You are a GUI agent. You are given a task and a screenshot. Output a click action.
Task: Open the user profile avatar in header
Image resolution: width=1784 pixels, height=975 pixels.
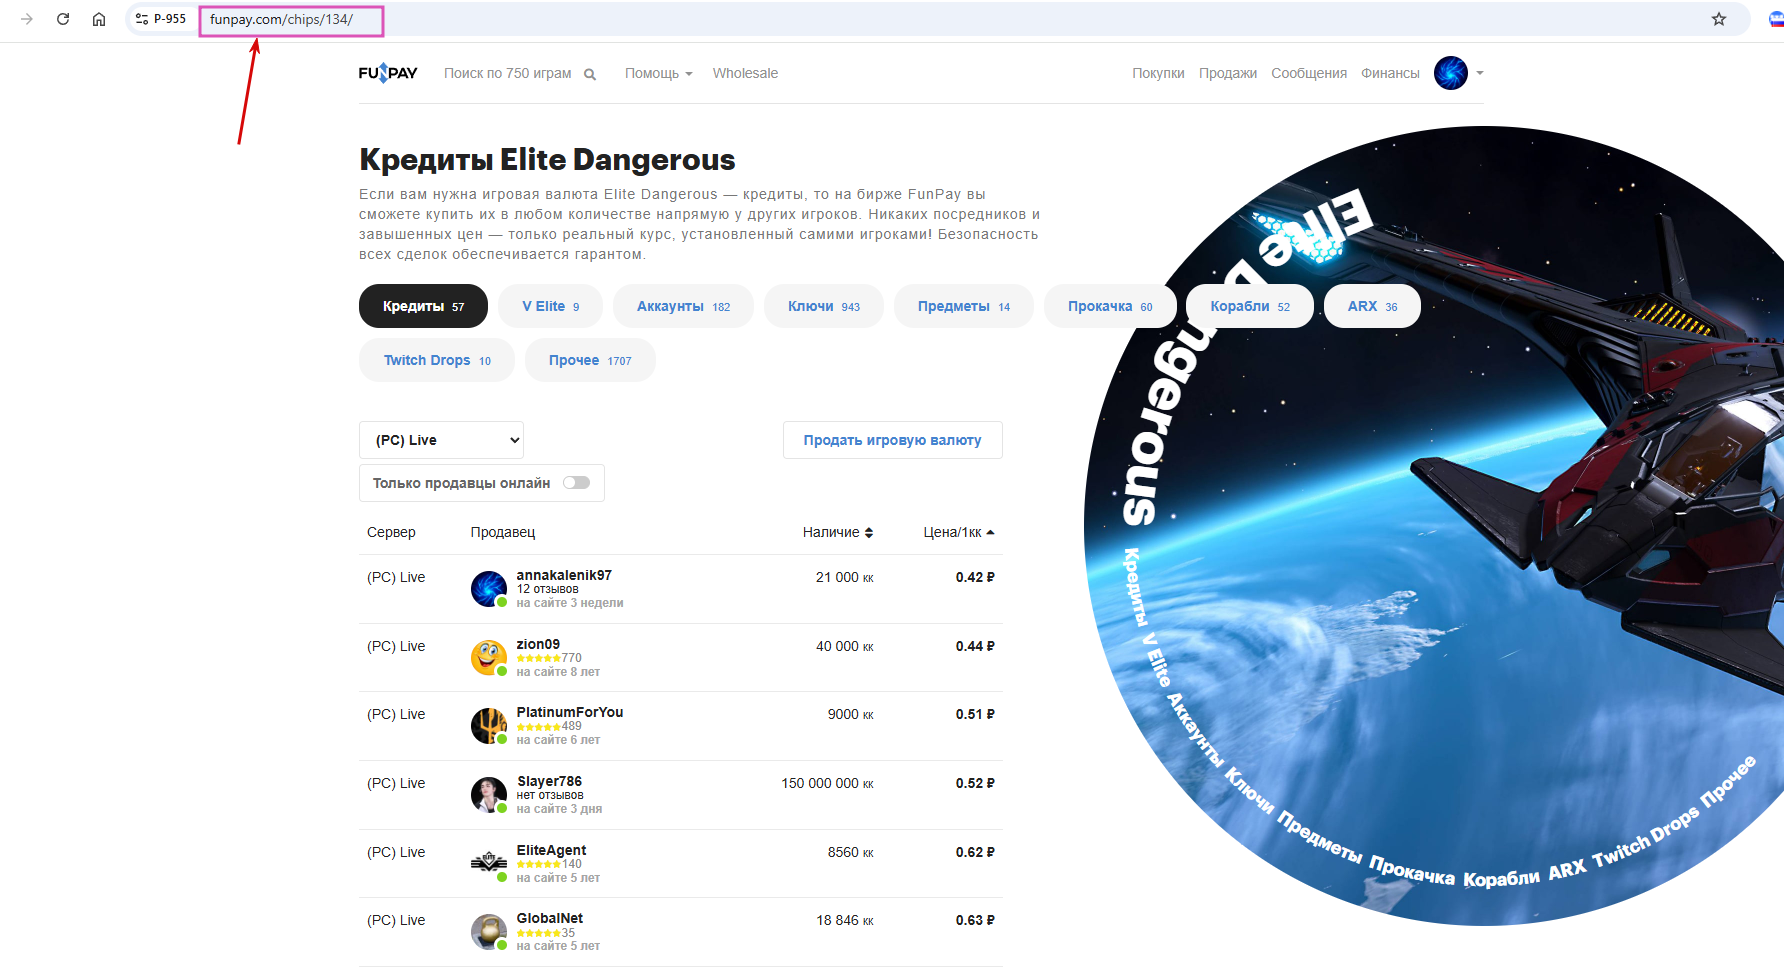[1451, 73]
